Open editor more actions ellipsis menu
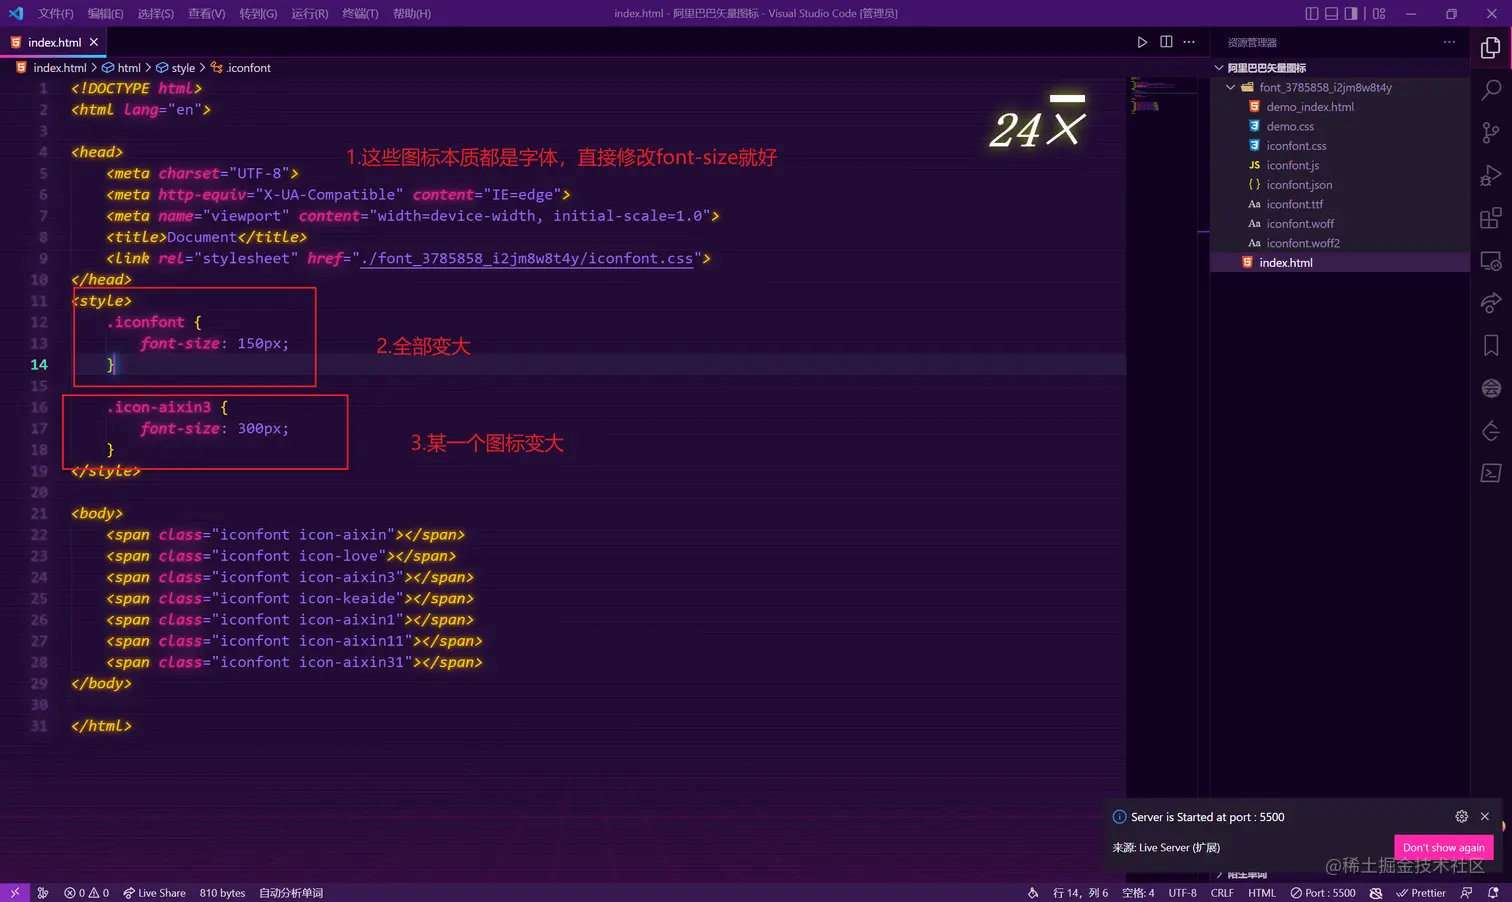The width and height of the screenshot is (1512, 902). pos(1189,42)
